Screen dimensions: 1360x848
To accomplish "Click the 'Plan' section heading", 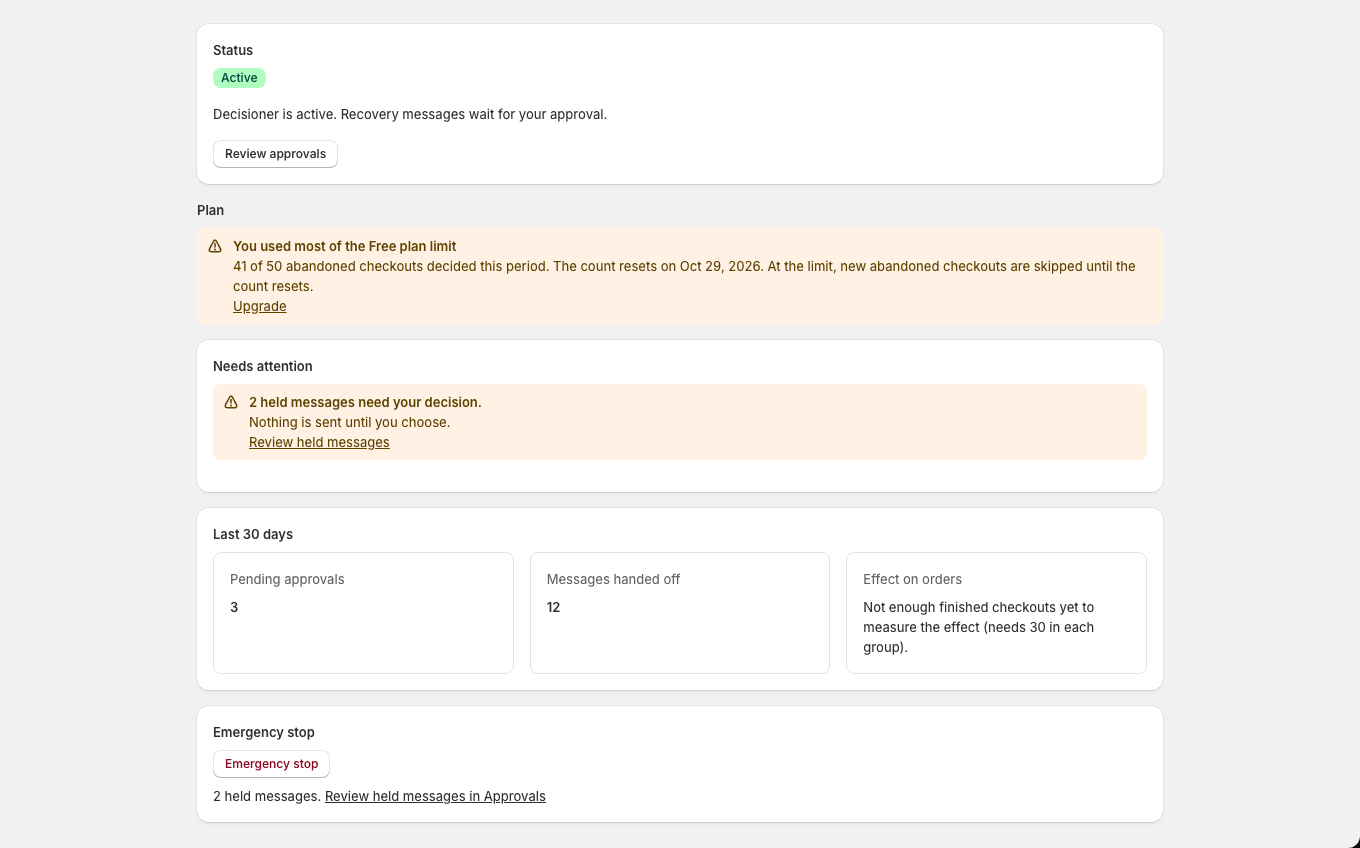I will [211, 210].
